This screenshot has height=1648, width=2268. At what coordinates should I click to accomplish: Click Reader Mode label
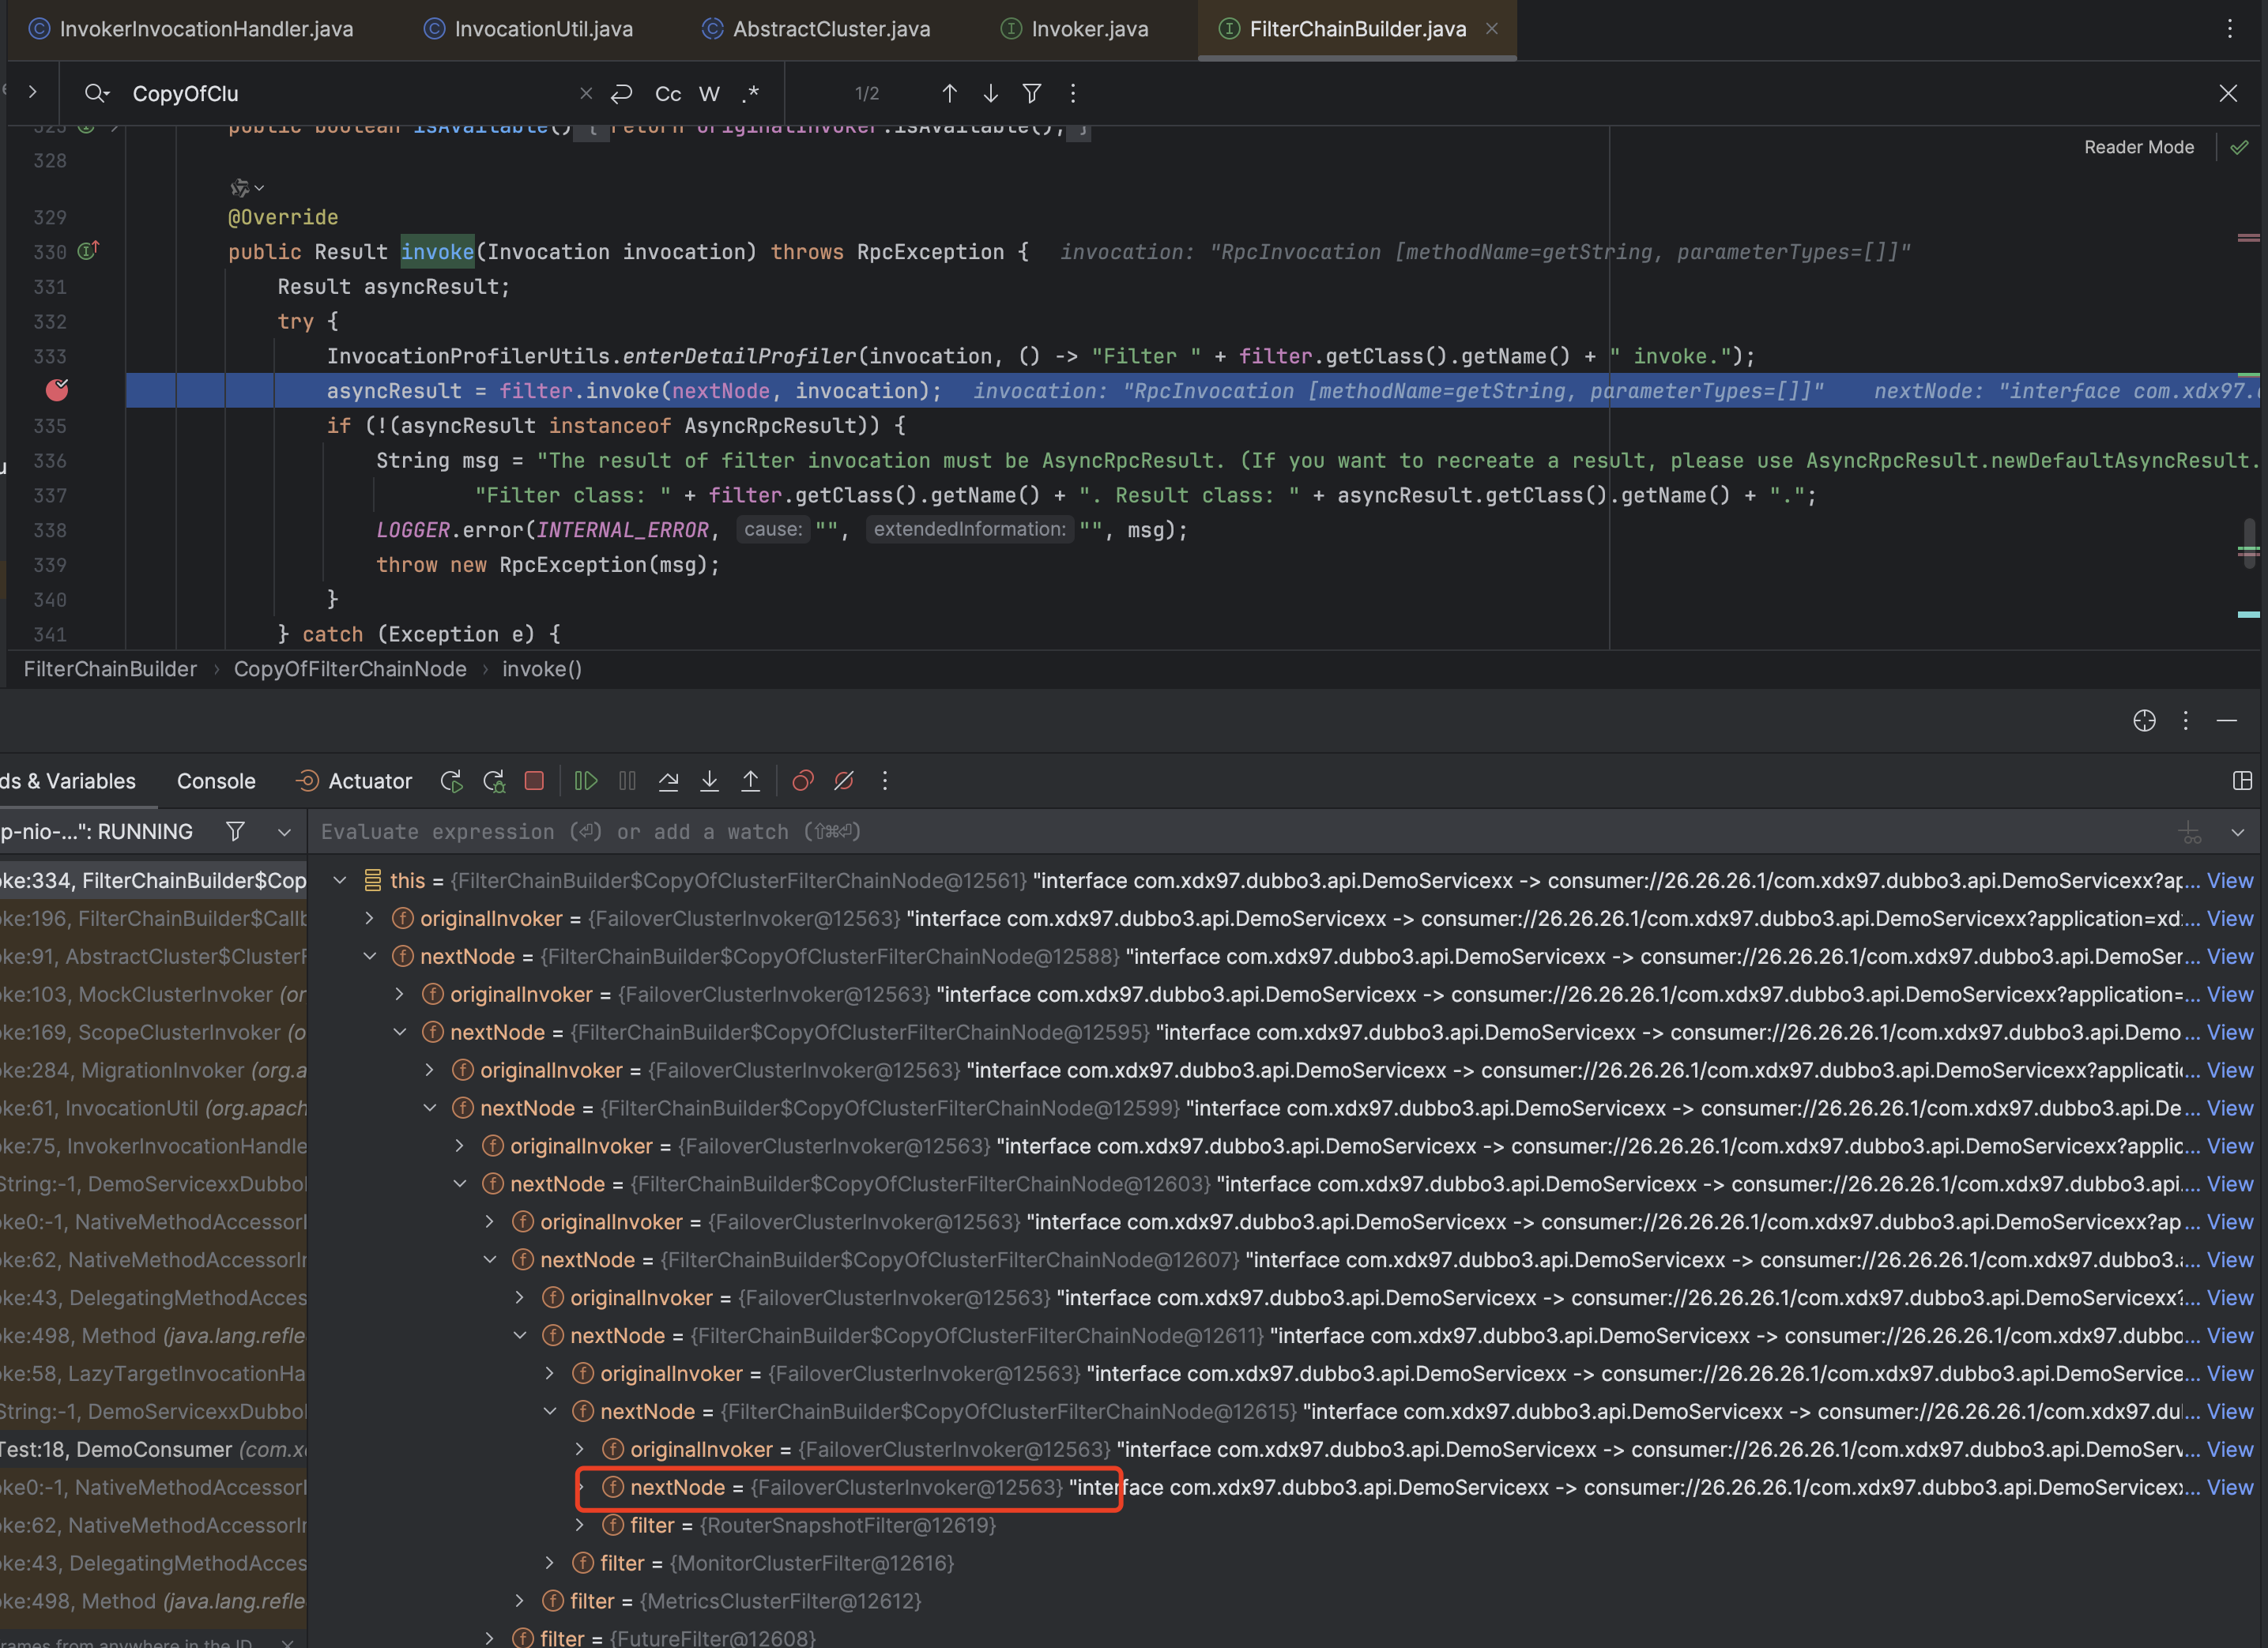[x=2139, y=147]
